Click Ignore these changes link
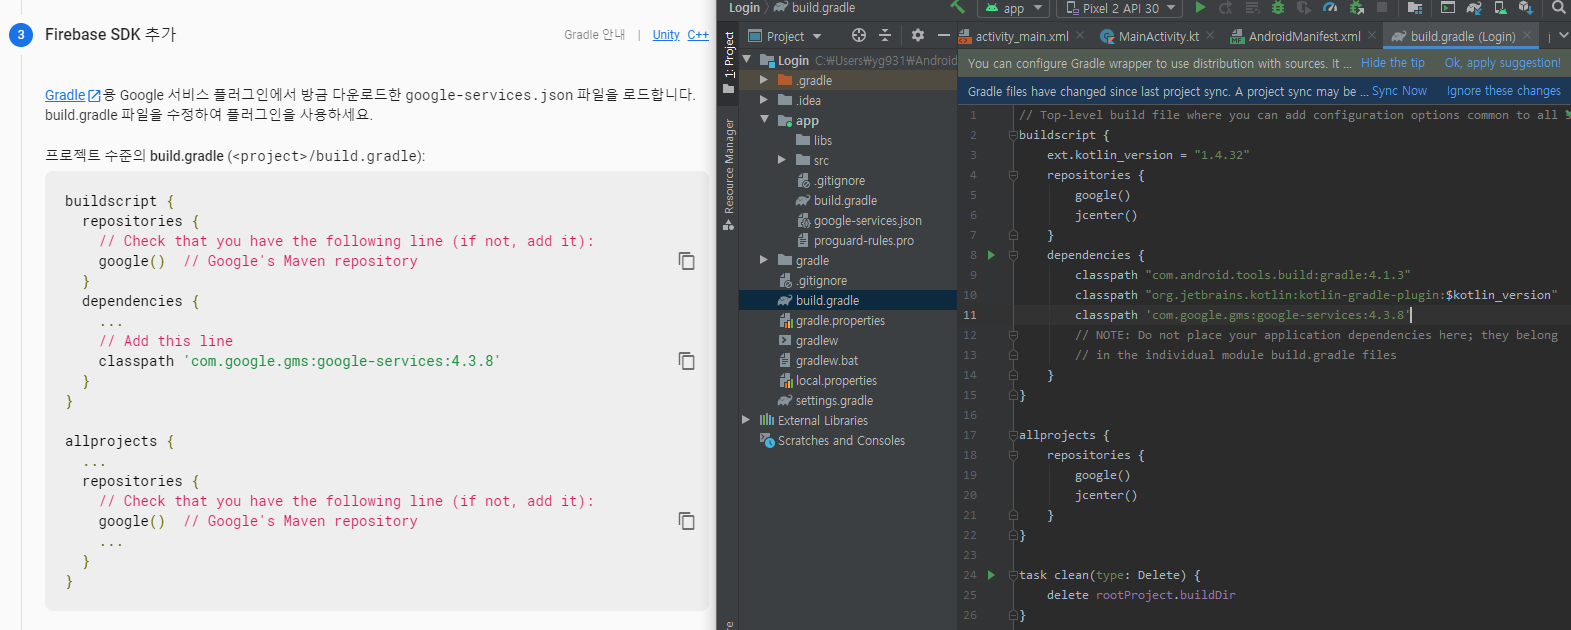1571x630 pixels. 1503,91
